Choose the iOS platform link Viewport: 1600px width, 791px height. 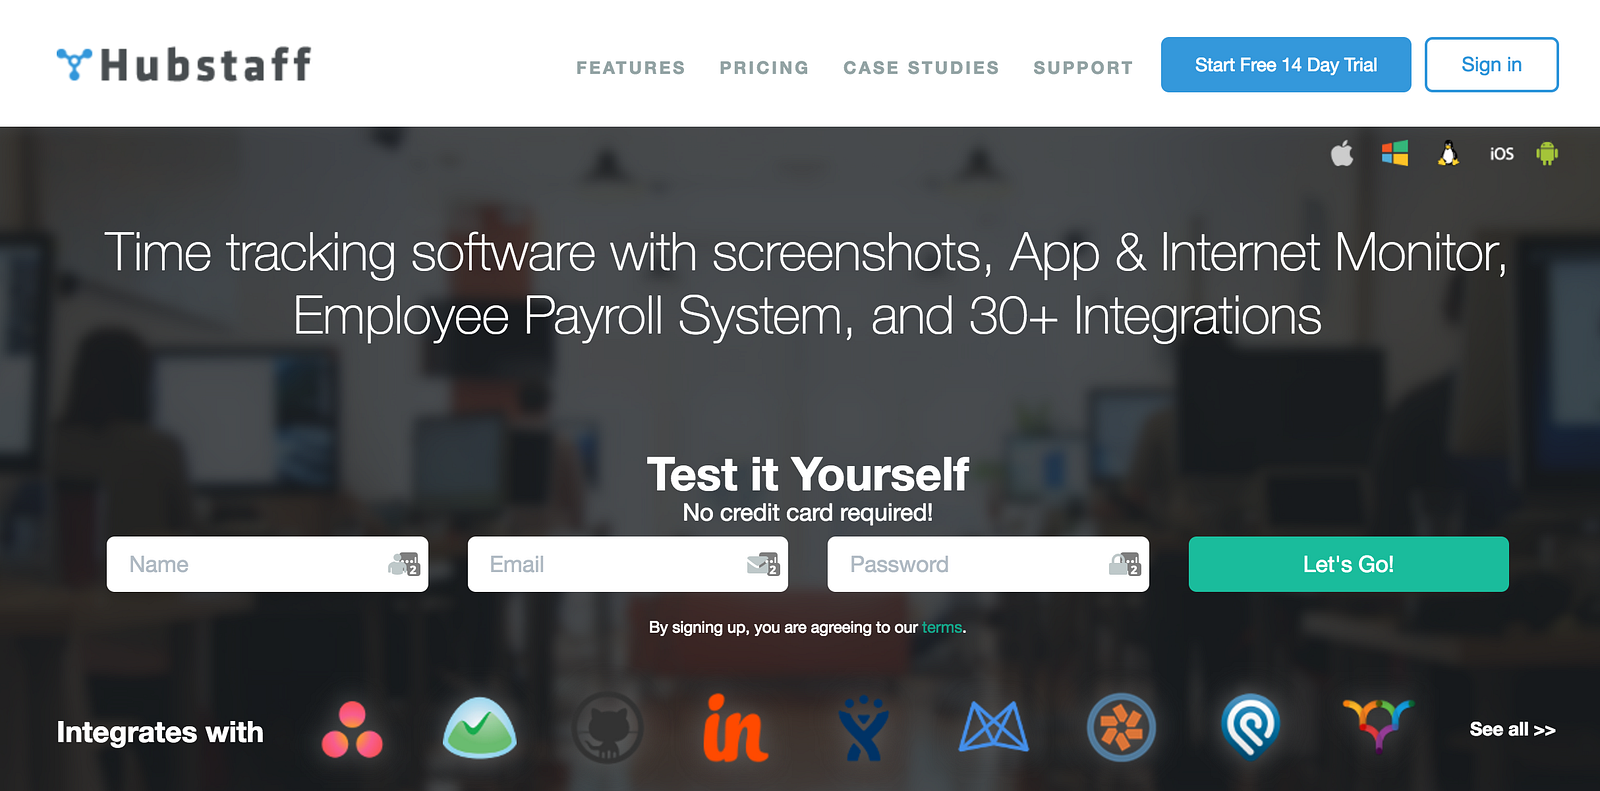(1501, 154)
